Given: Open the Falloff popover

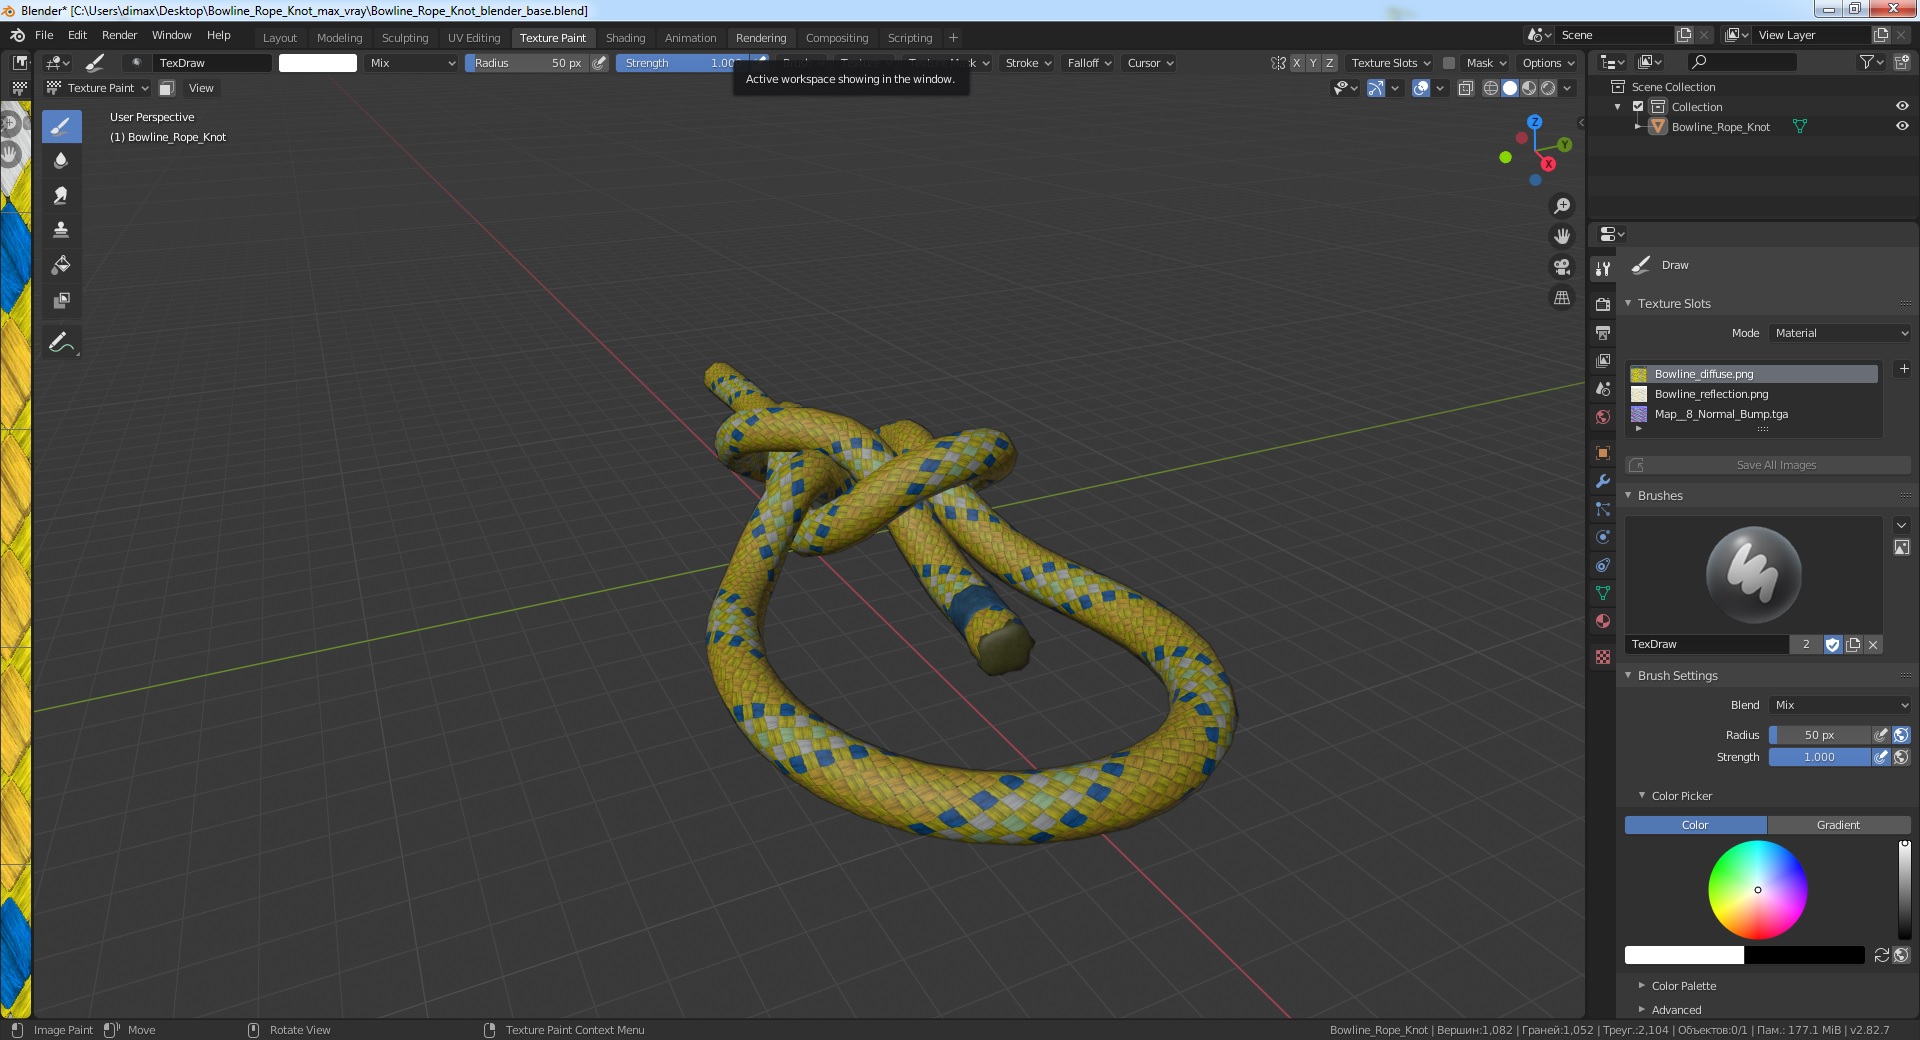Looking at the screenshot, I should click(1089, 63).
